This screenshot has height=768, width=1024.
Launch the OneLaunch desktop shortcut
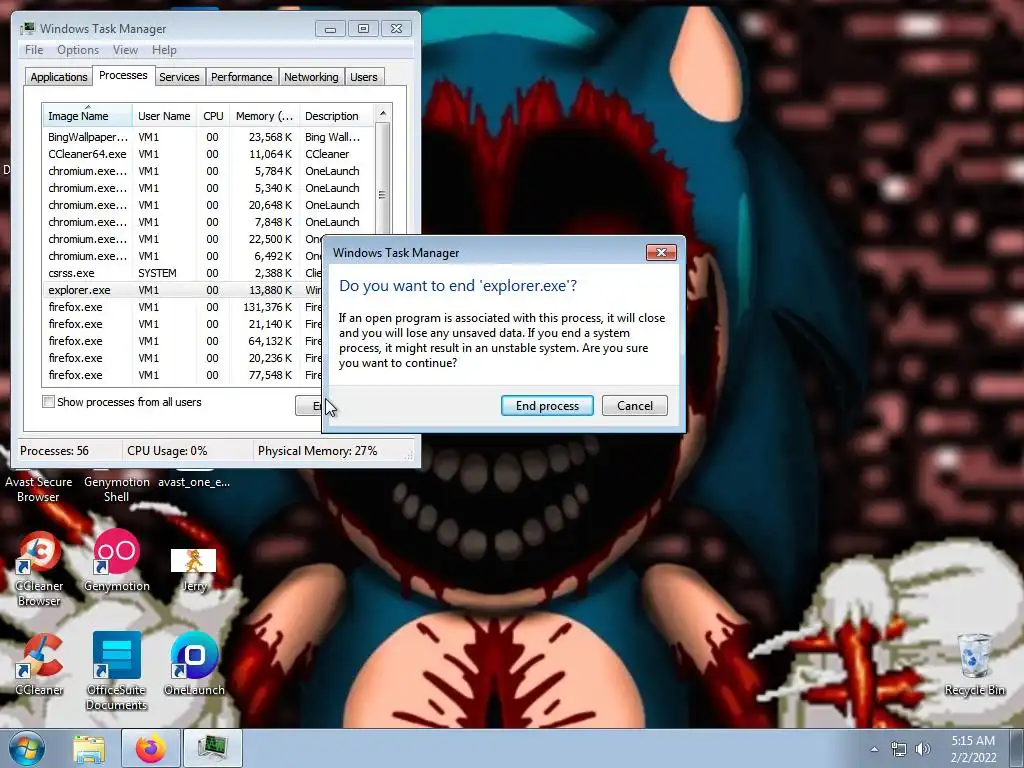pyautogui.click(x=194, y=663)
